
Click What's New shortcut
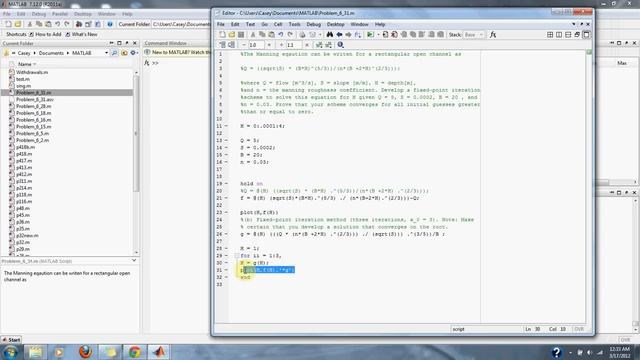81,34
